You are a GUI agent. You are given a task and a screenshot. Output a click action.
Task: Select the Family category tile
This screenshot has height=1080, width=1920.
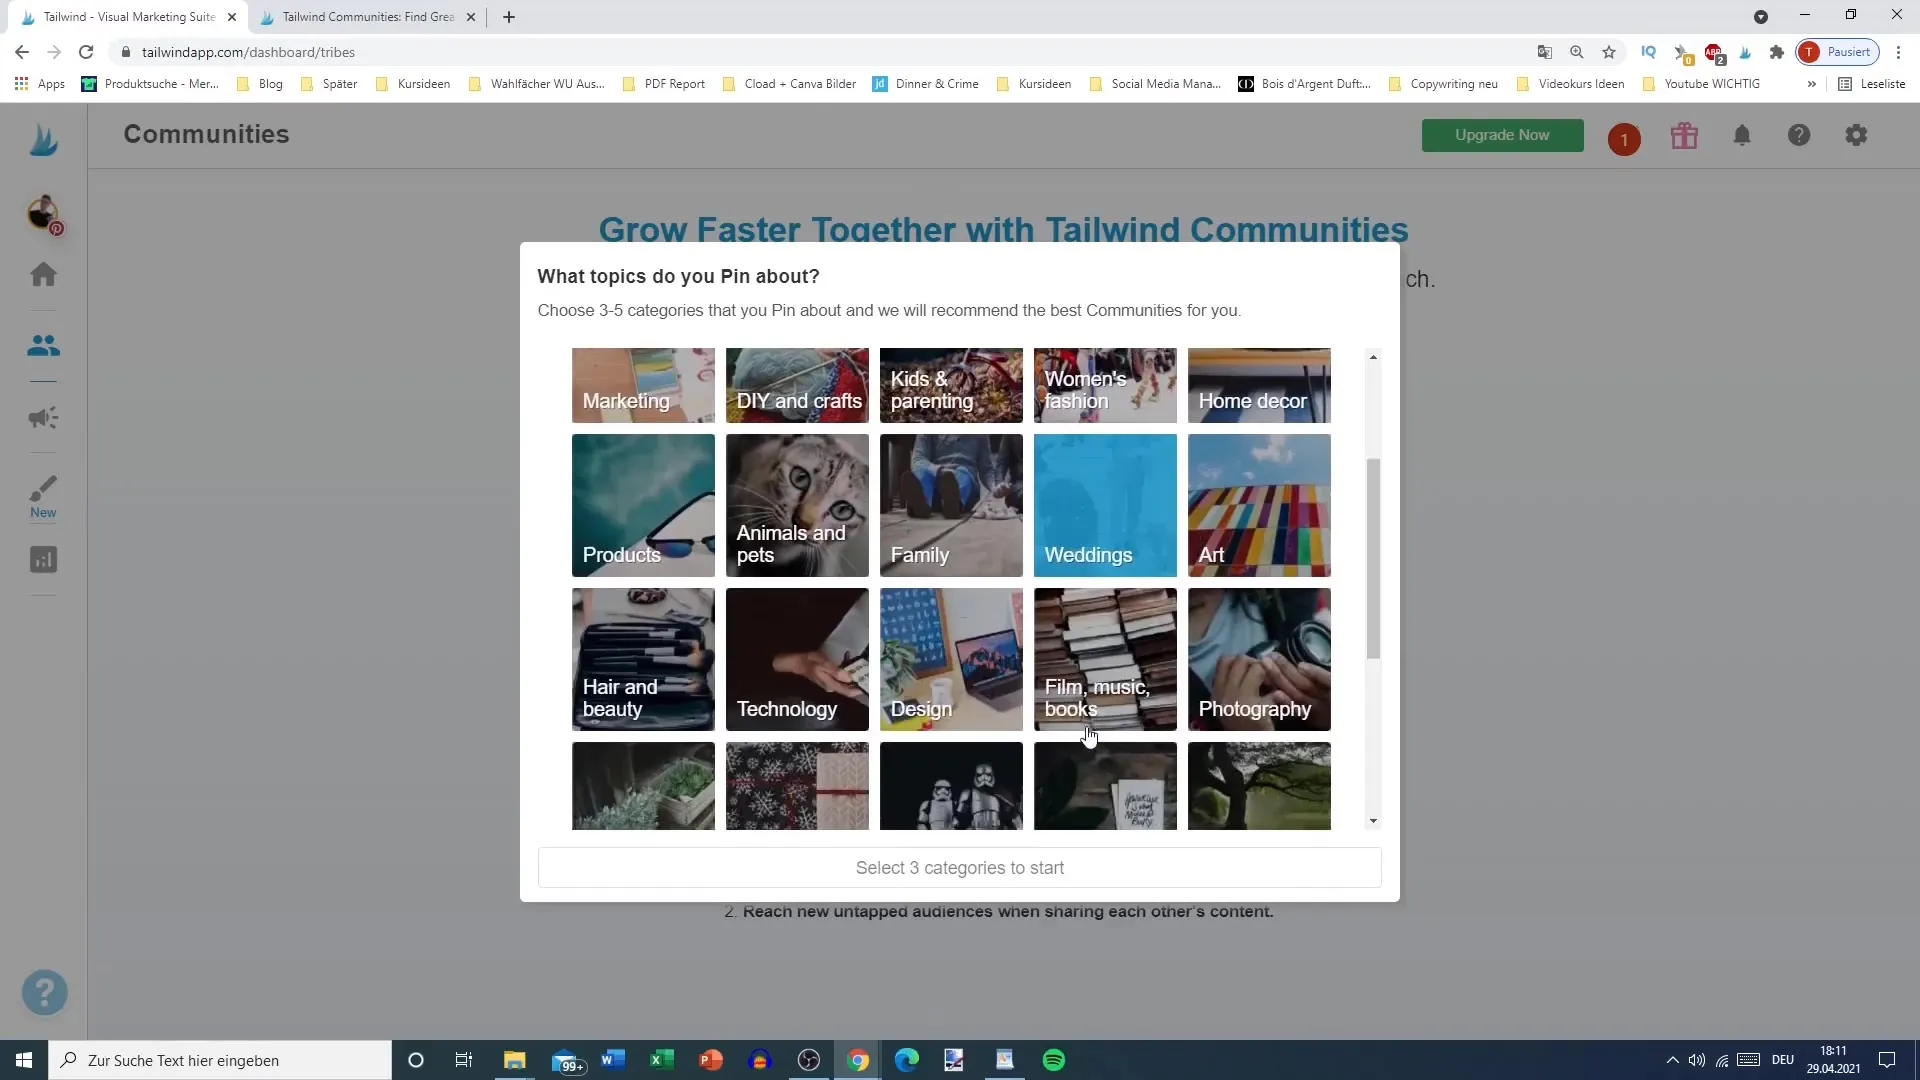[951, 505]
